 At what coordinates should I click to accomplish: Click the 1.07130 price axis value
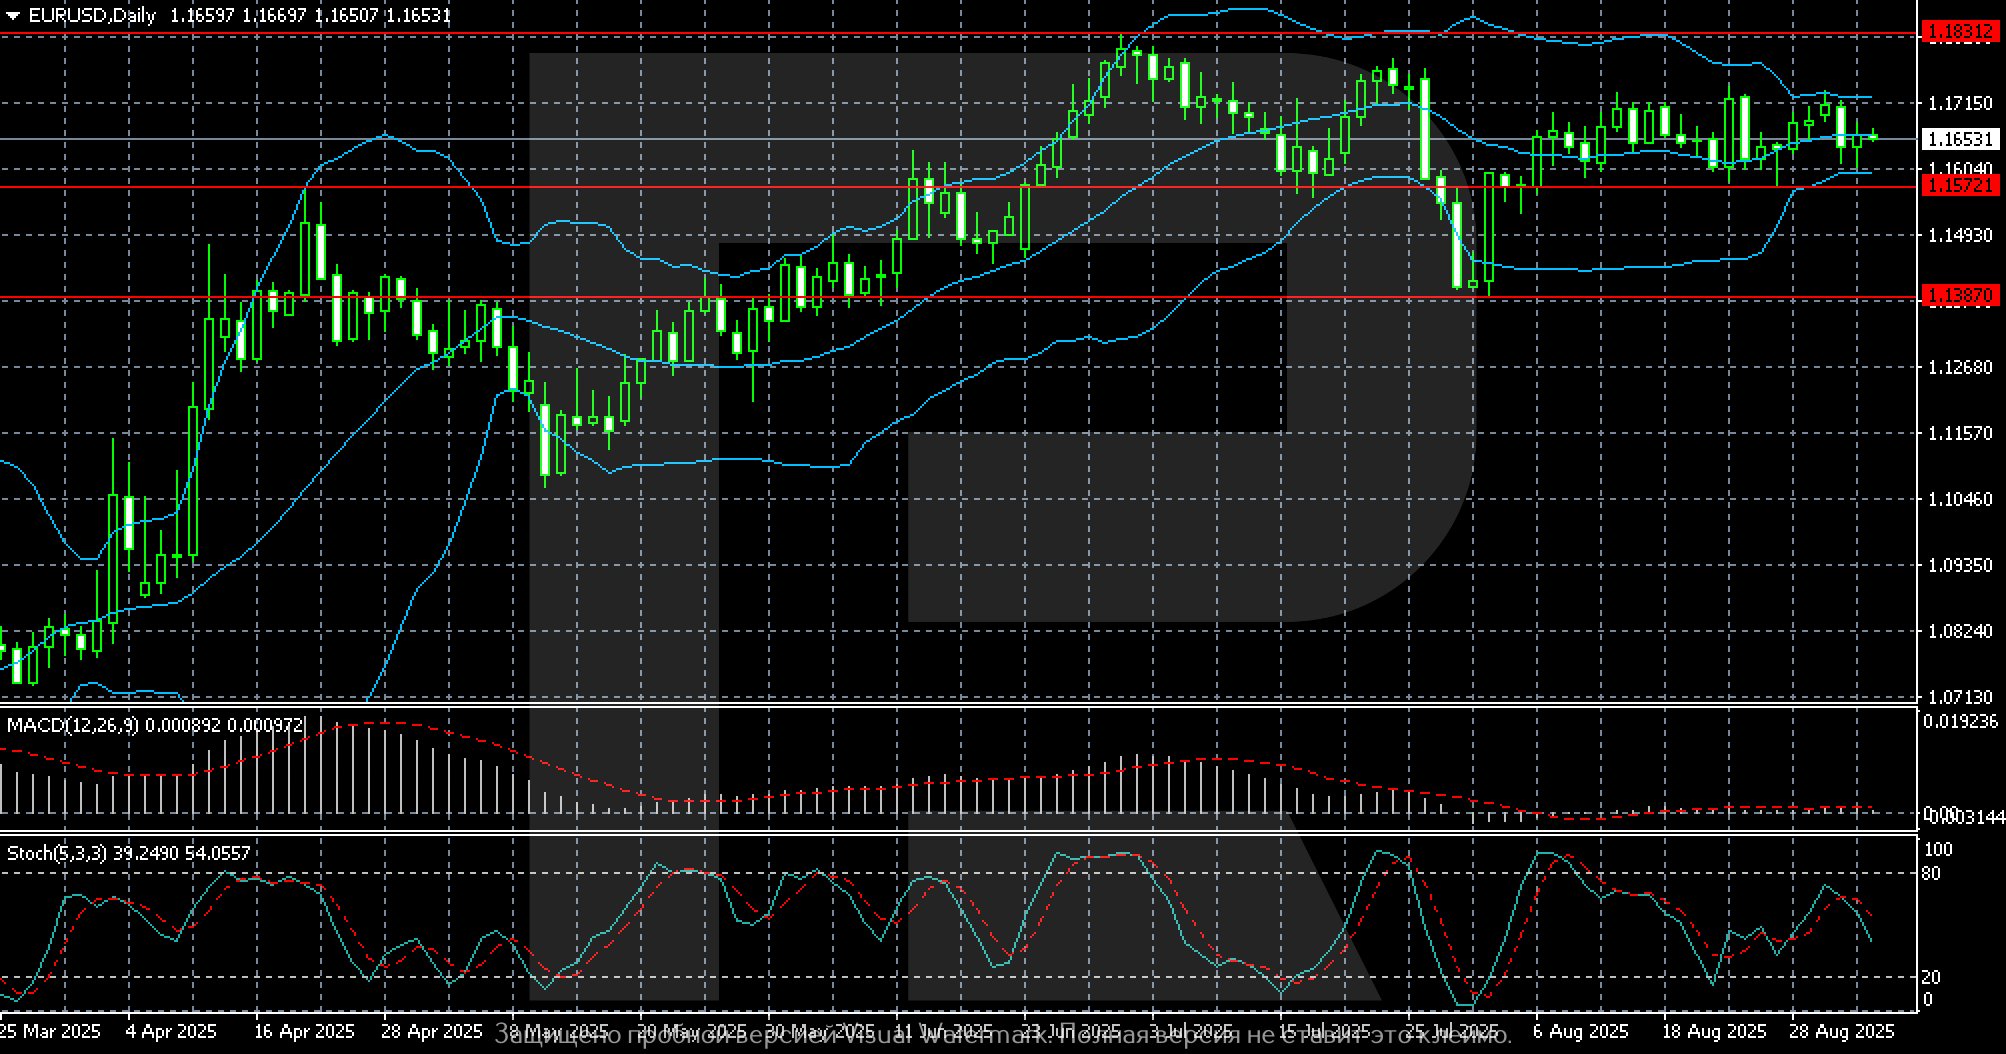click(1959, 696)
